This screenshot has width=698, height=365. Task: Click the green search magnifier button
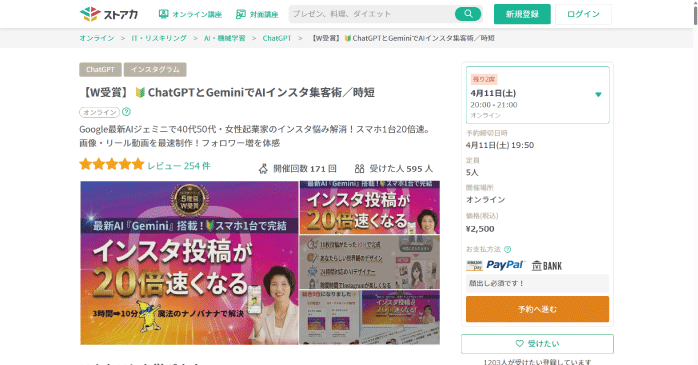[468, 14]
